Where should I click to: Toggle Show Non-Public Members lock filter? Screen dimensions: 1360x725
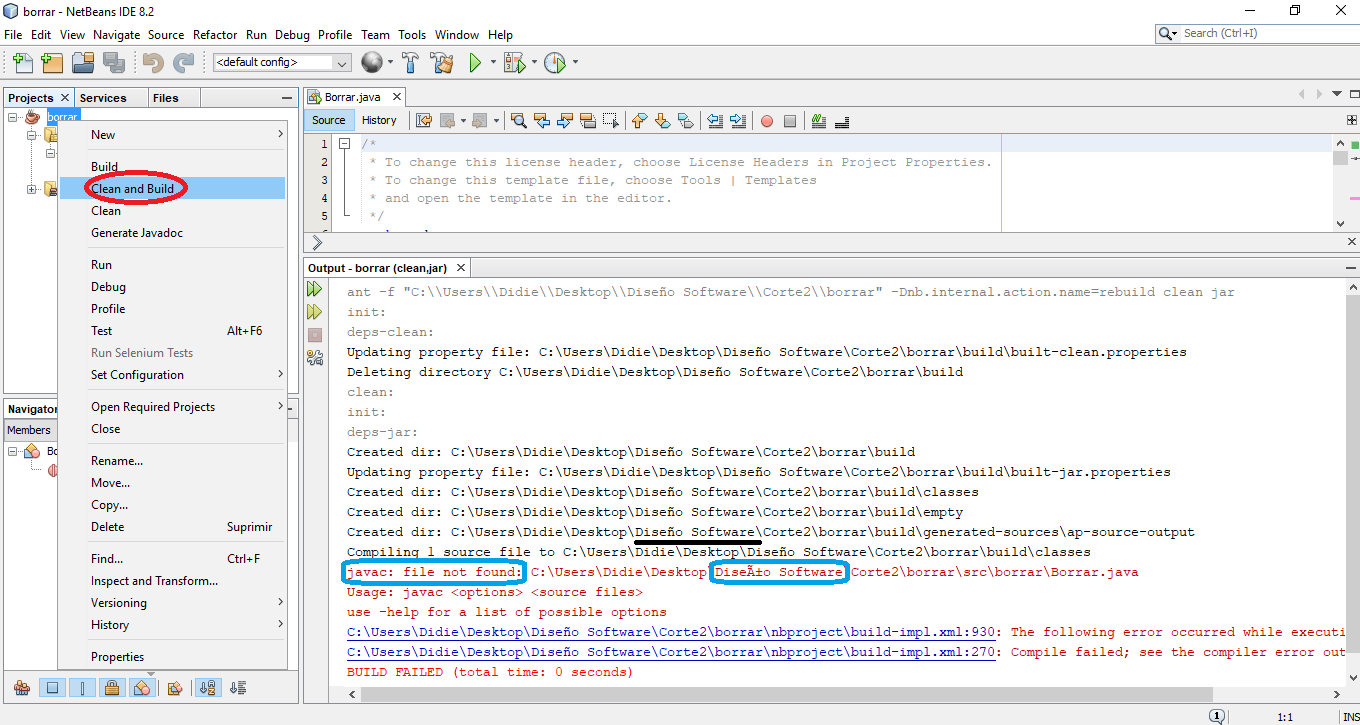pyautogui.click(x=113, y=688)
